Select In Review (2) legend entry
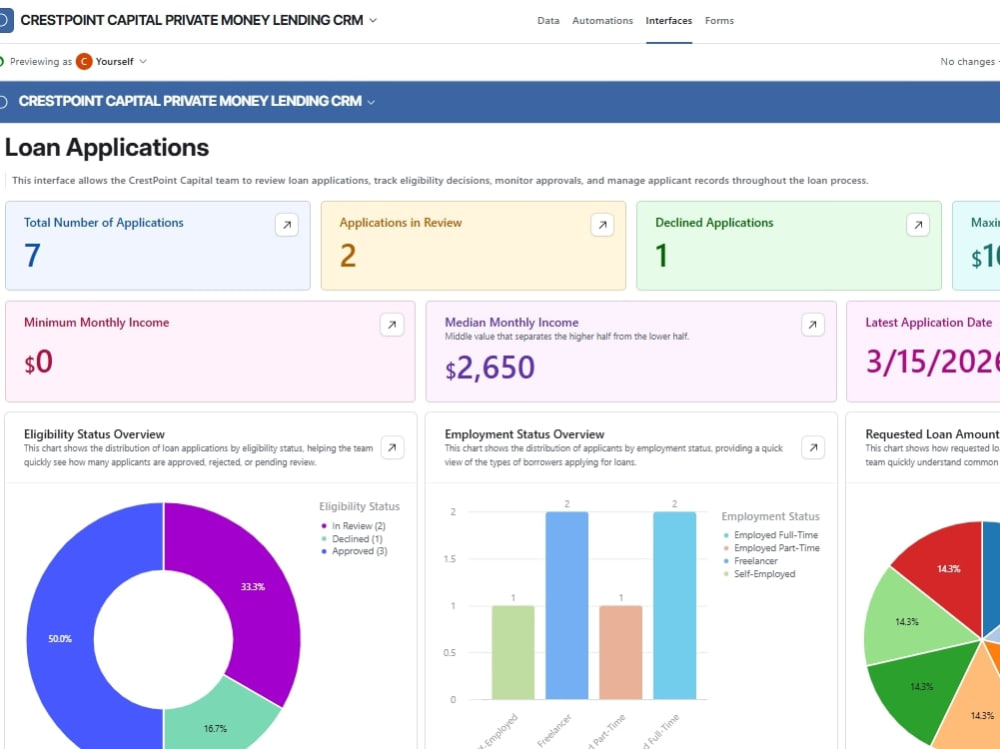Image resolution: width=1000 pixels, height=749 pixels. pos(354,526)
